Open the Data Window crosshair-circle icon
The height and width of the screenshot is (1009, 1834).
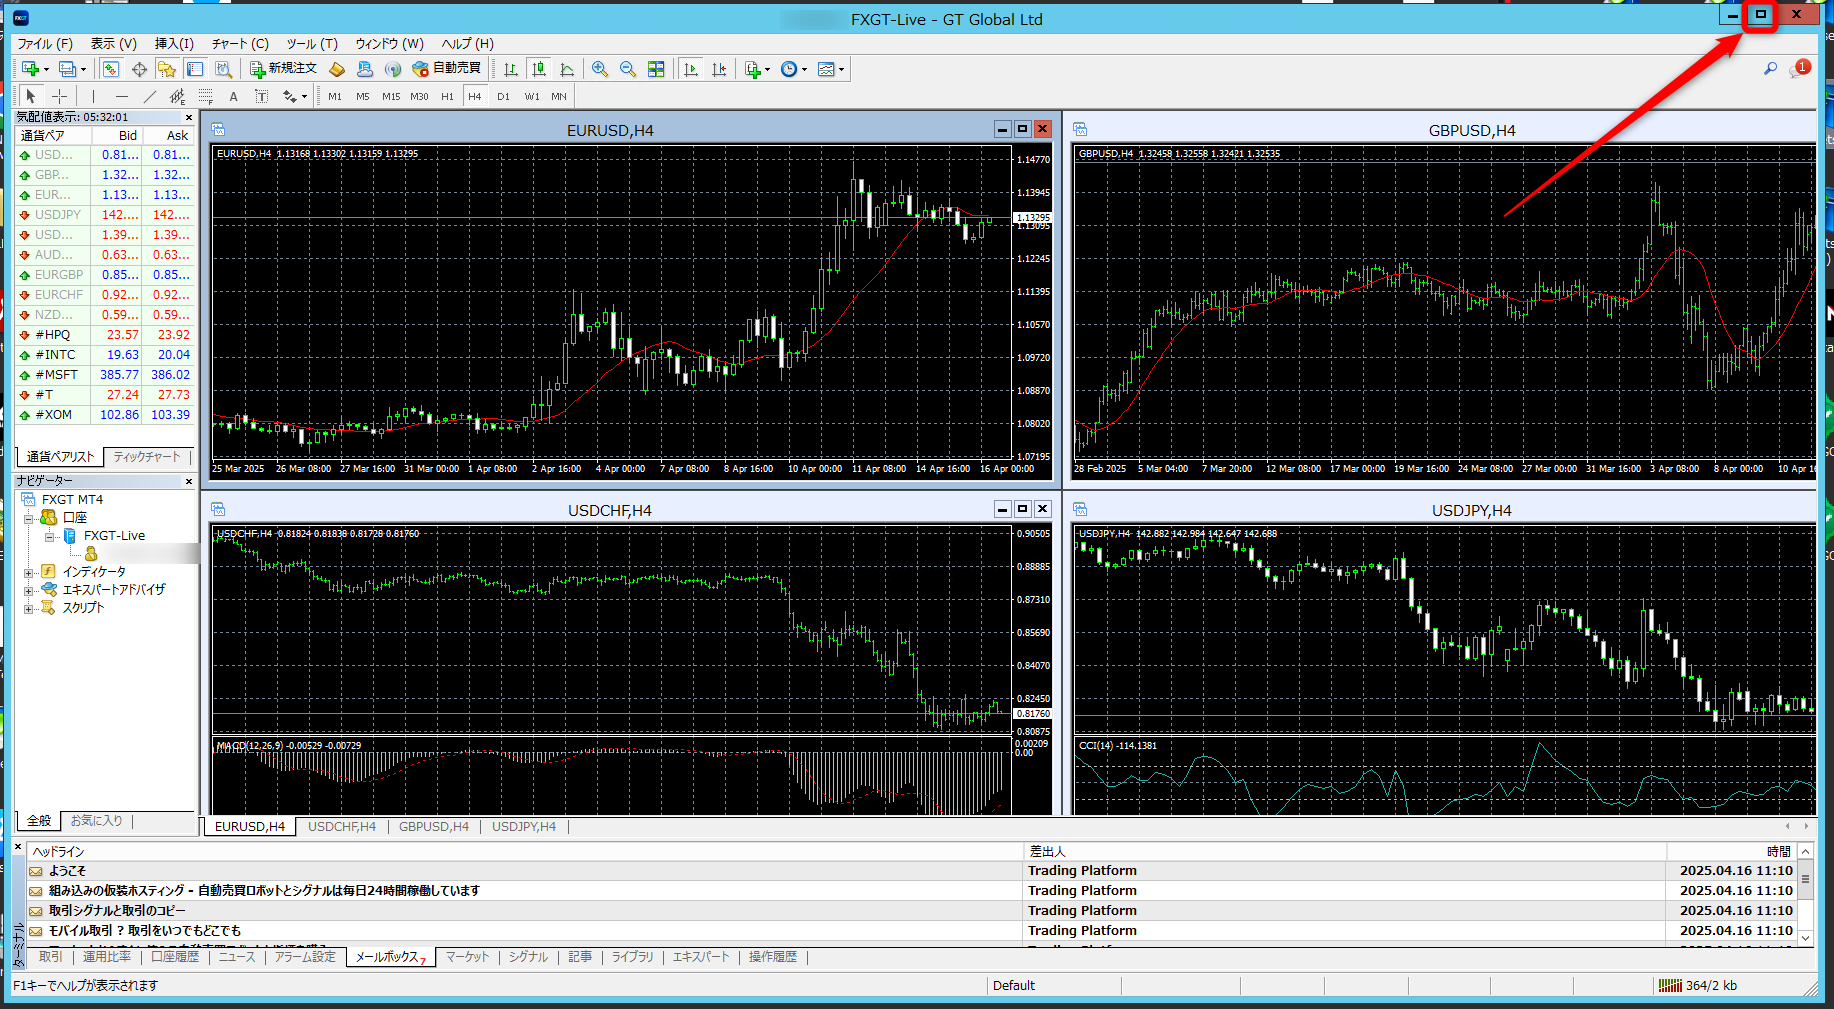pyautogui.click(x=139, y=69)
